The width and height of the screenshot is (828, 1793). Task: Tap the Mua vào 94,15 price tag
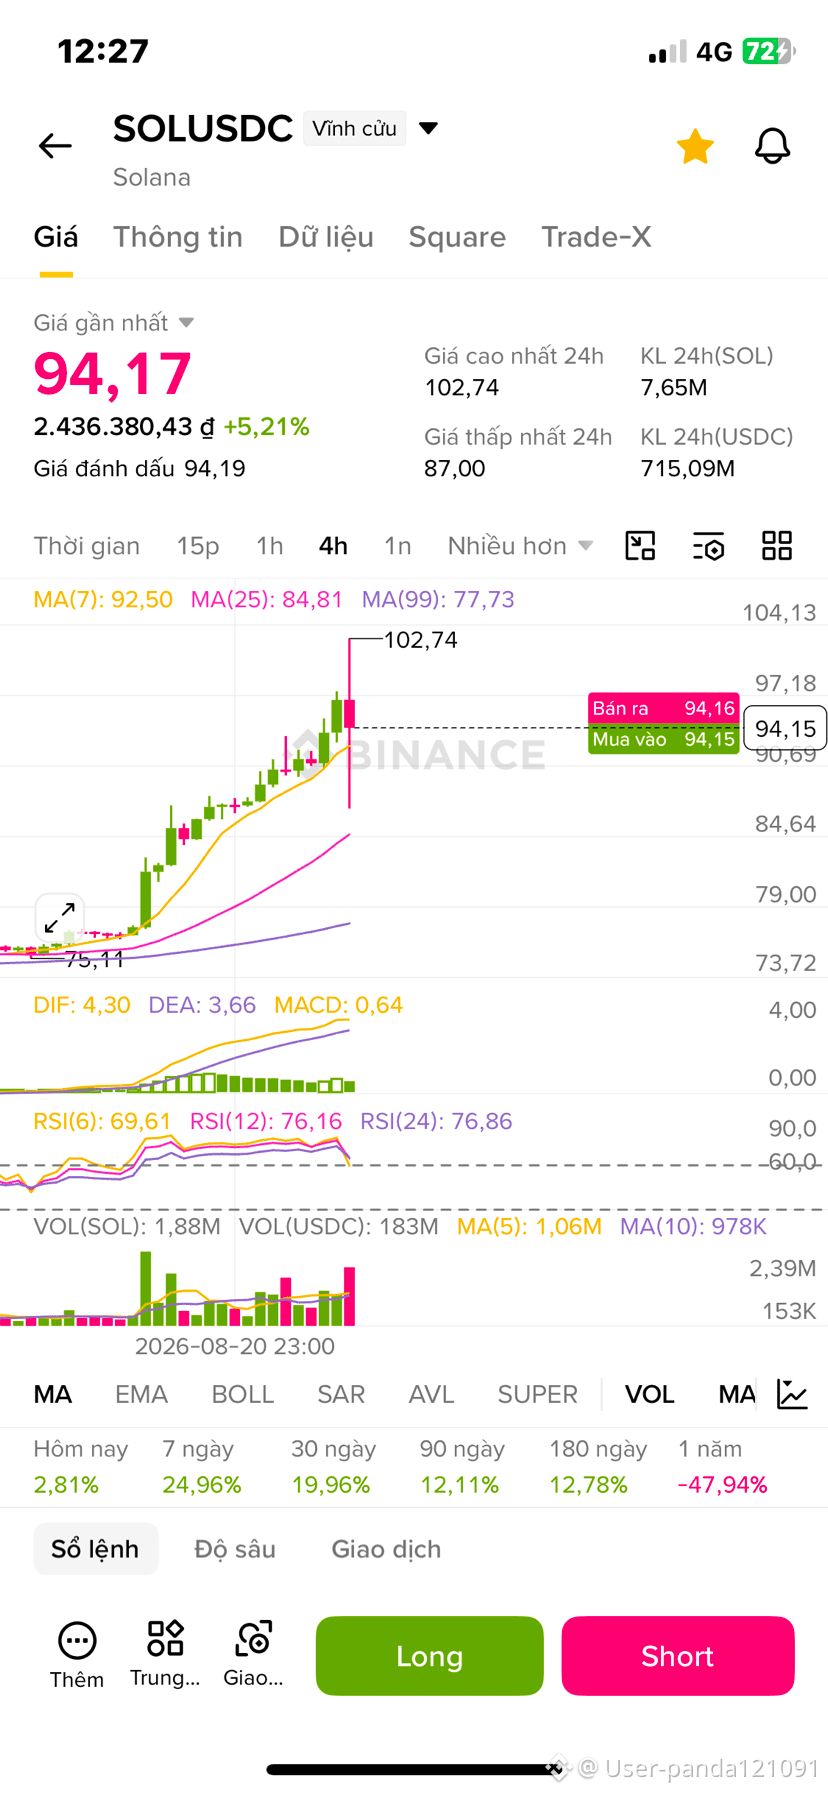[664, 739]
